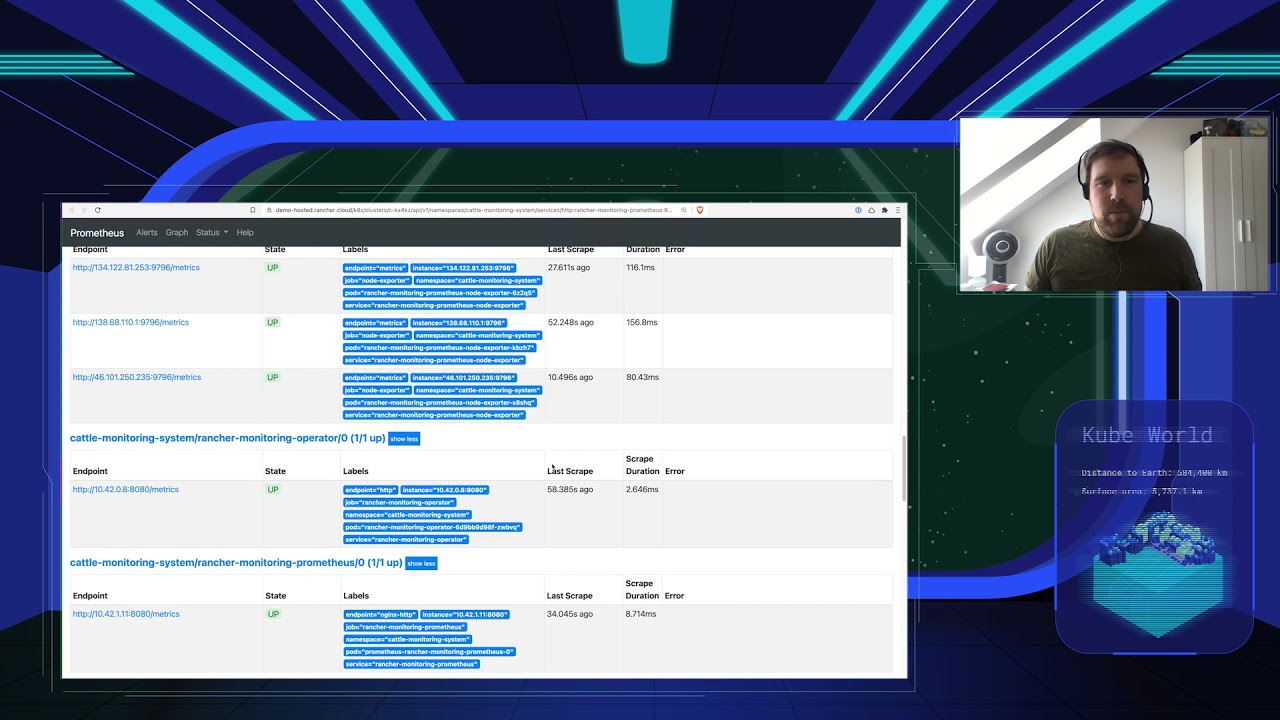Collapse rancher-monitoring-prometheus group with show less

coord(421,563)
